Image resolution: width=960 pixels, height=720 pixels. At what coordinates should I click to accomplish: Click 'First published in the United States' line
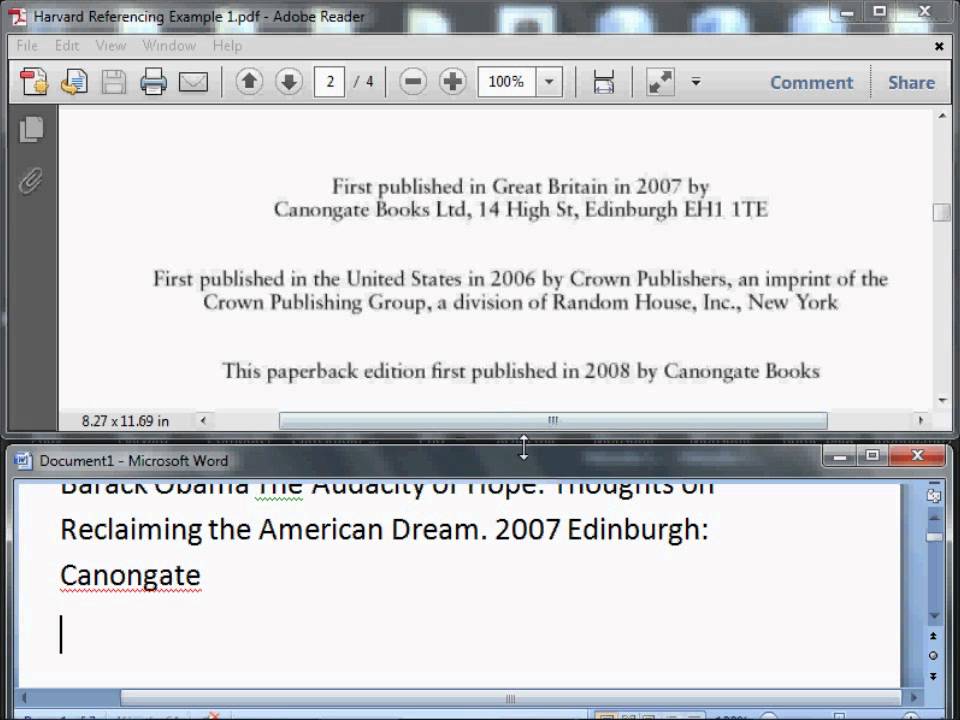(x=520, y=279)
